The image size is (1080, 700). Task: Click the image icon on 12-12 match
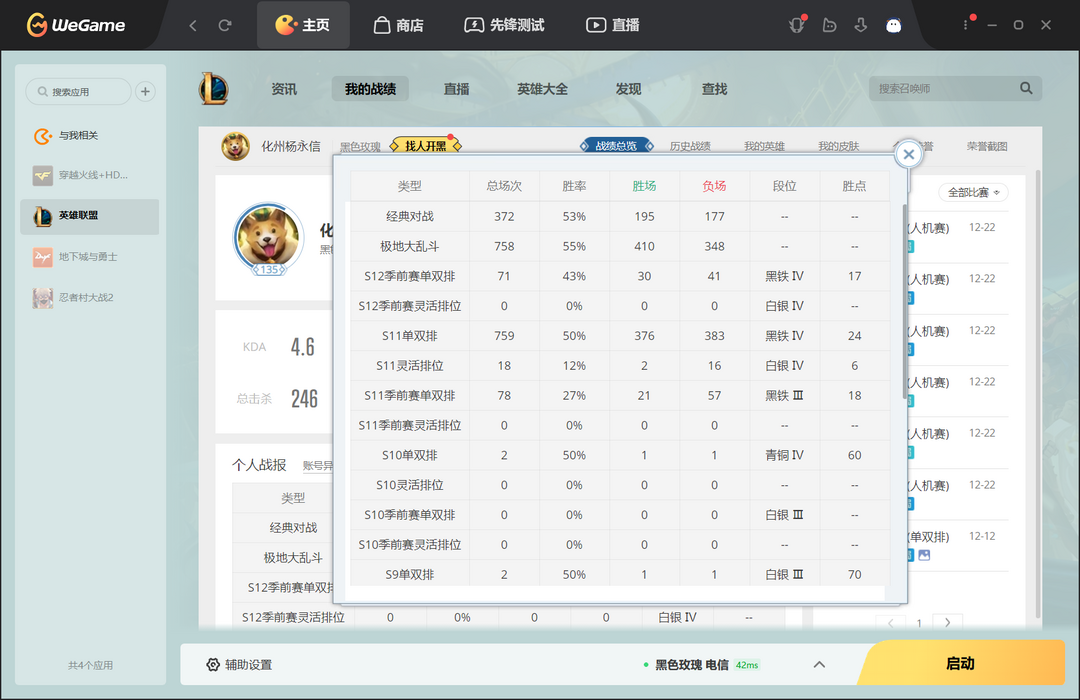coord(924,555)
